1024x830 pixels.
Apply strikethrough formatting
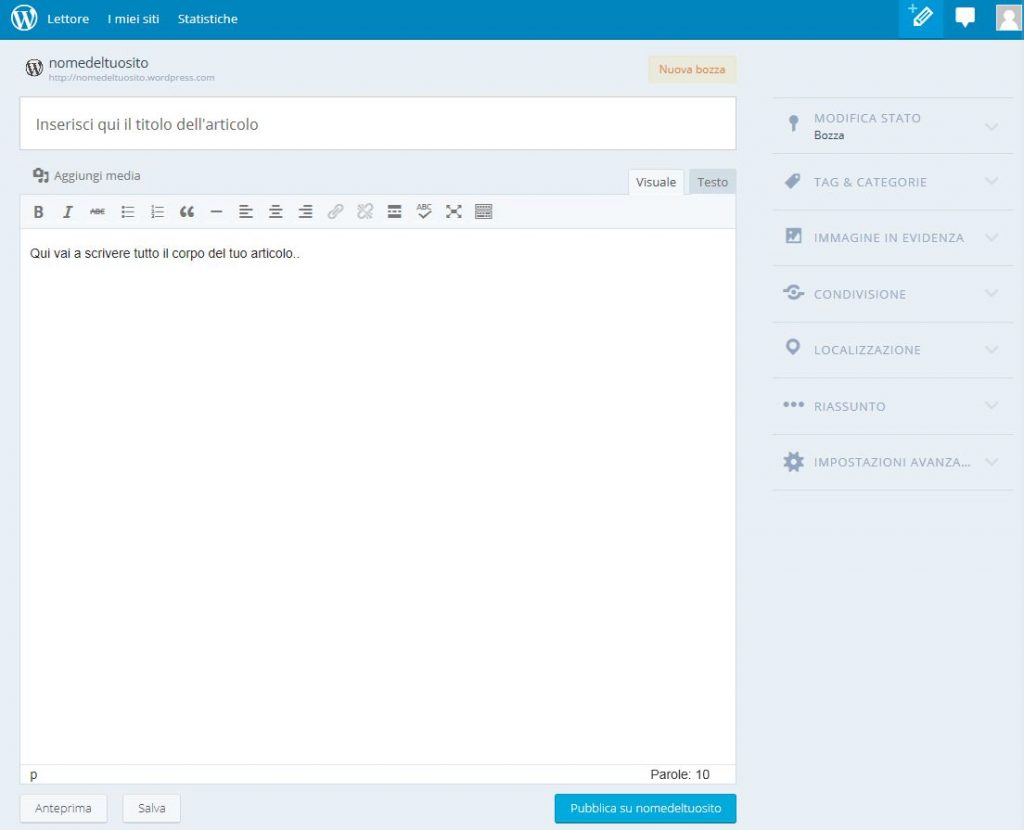97,212
